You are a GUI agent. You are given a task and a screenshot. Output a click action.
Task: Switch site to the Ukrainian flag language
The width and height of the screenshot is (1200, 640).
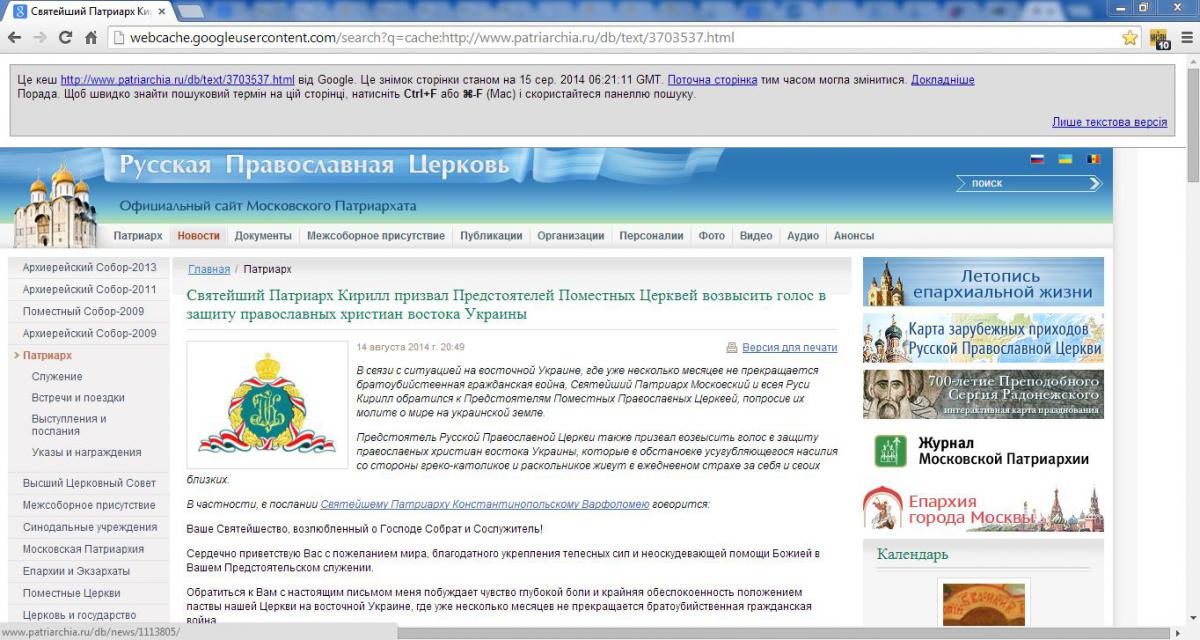point(1065,159)
